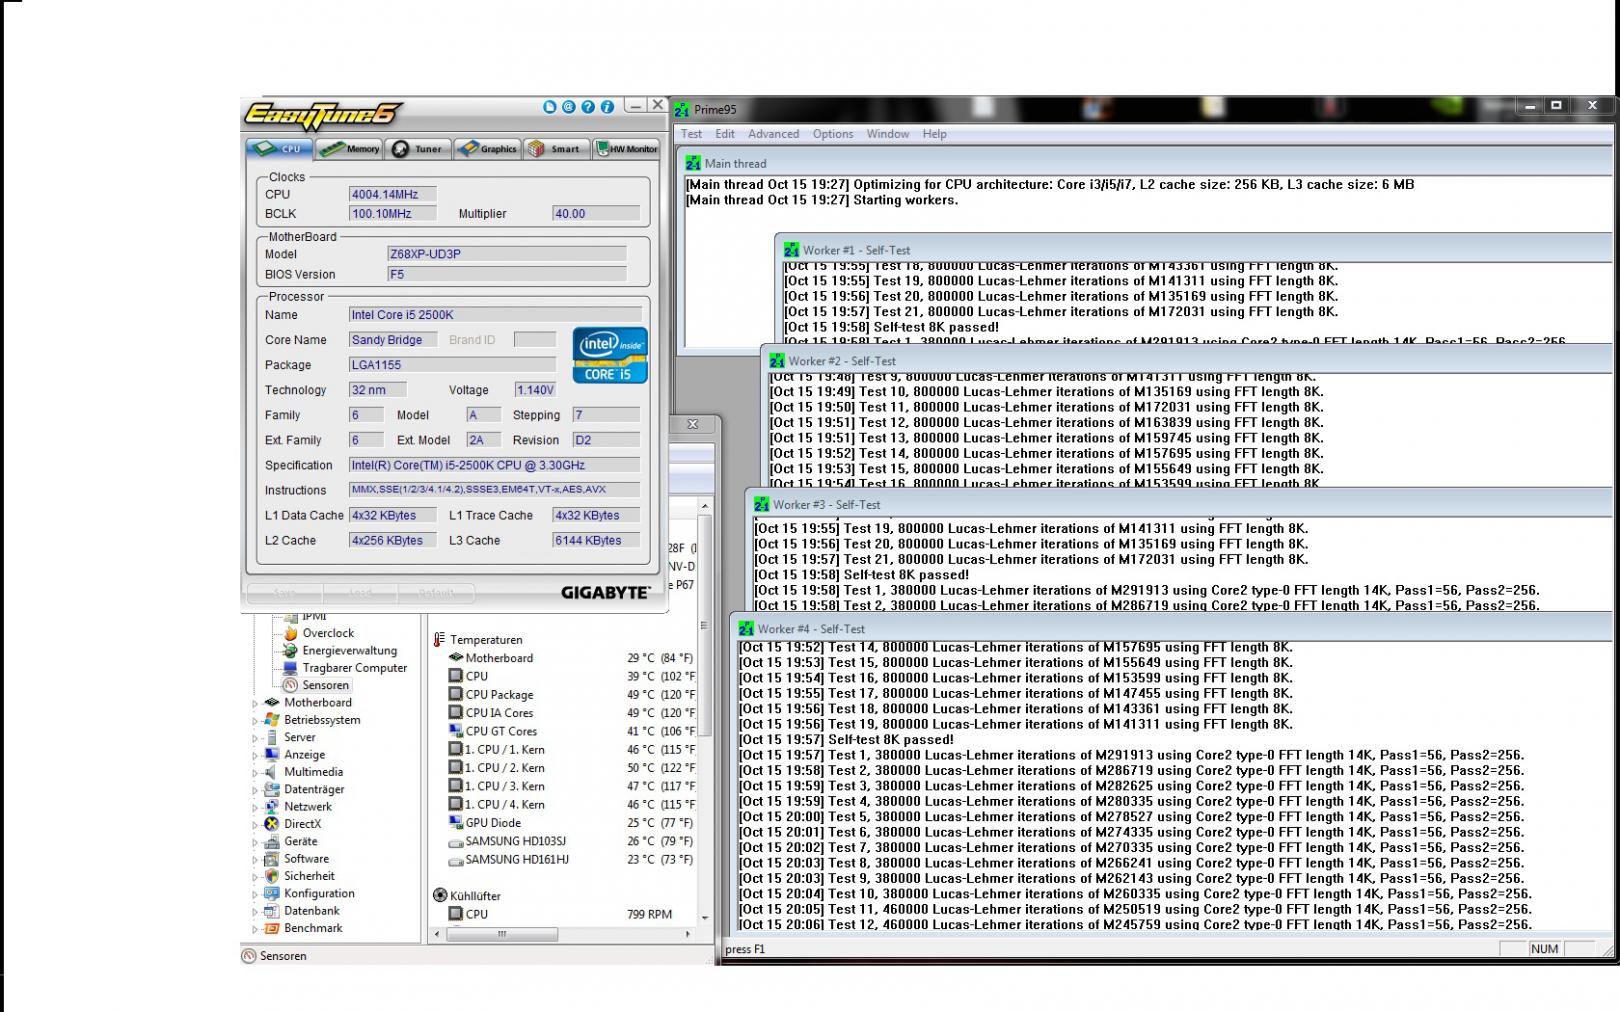Click the Prime95 application icon in title bar

(x=682, y=110)
